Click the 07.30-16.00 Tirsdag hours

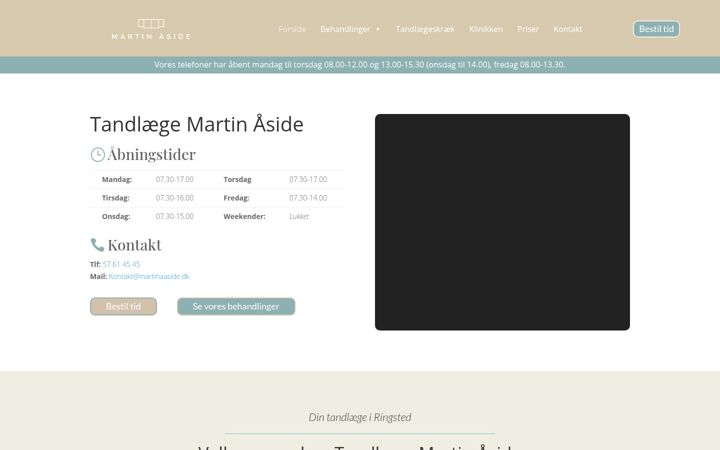click(x=174, y=198)
